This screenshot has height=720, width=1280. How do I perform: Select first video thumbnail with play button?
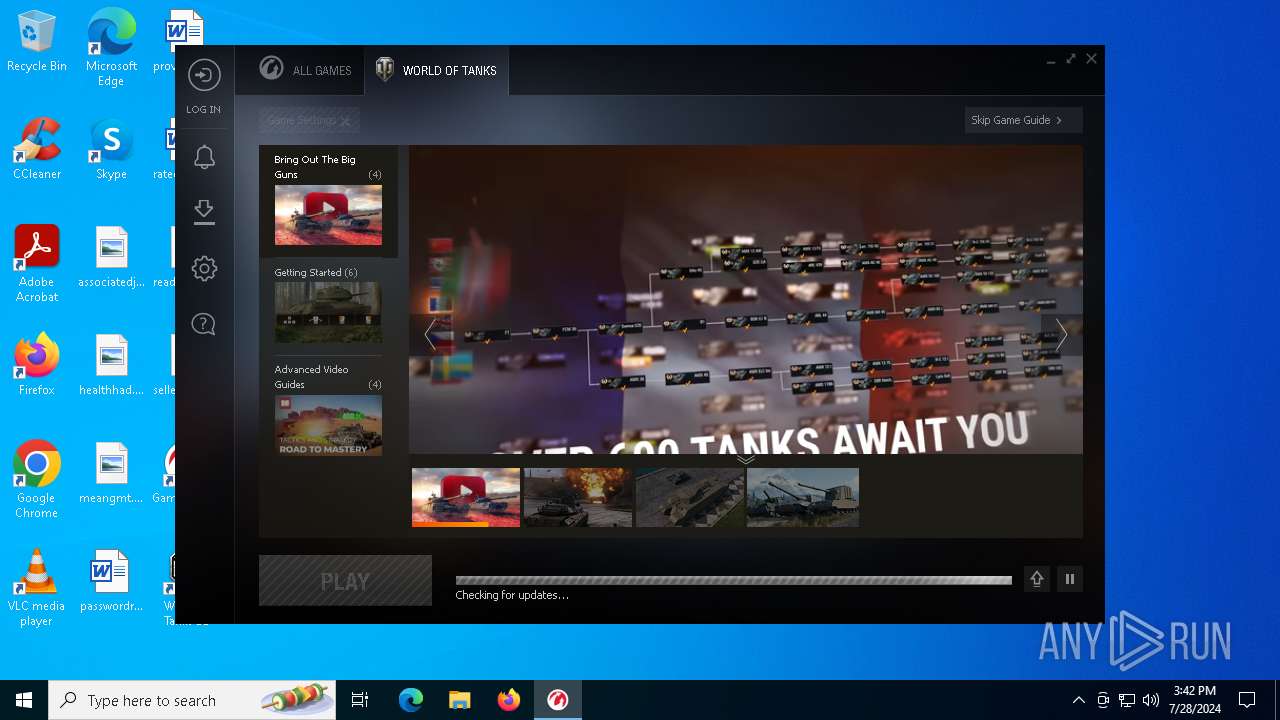pos(466,497)
